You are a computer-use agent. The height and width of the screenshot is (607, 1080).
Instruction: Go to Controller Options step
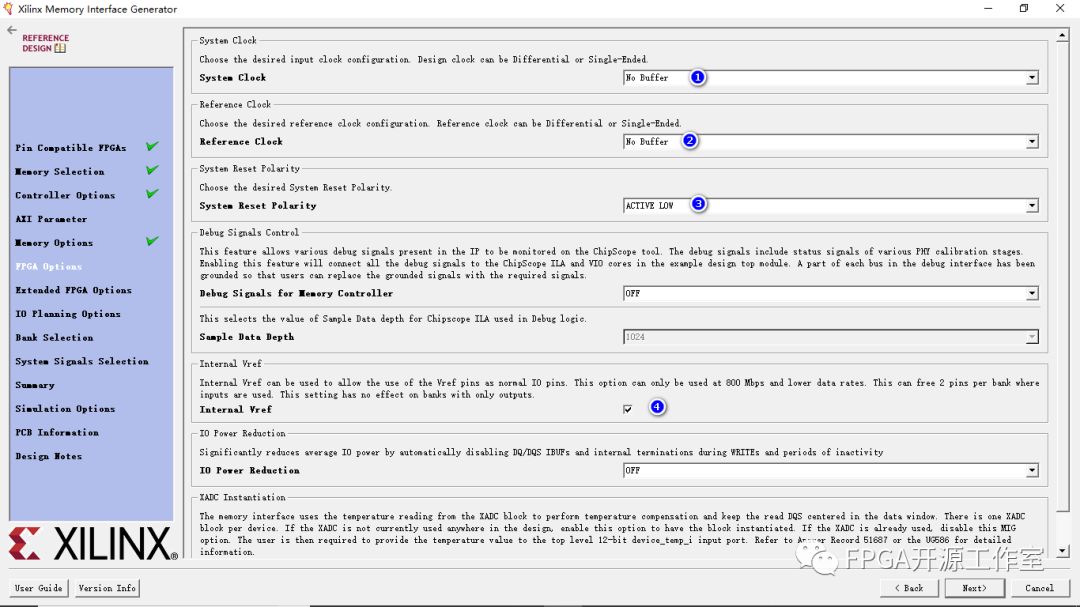click(x=65, y=195)
